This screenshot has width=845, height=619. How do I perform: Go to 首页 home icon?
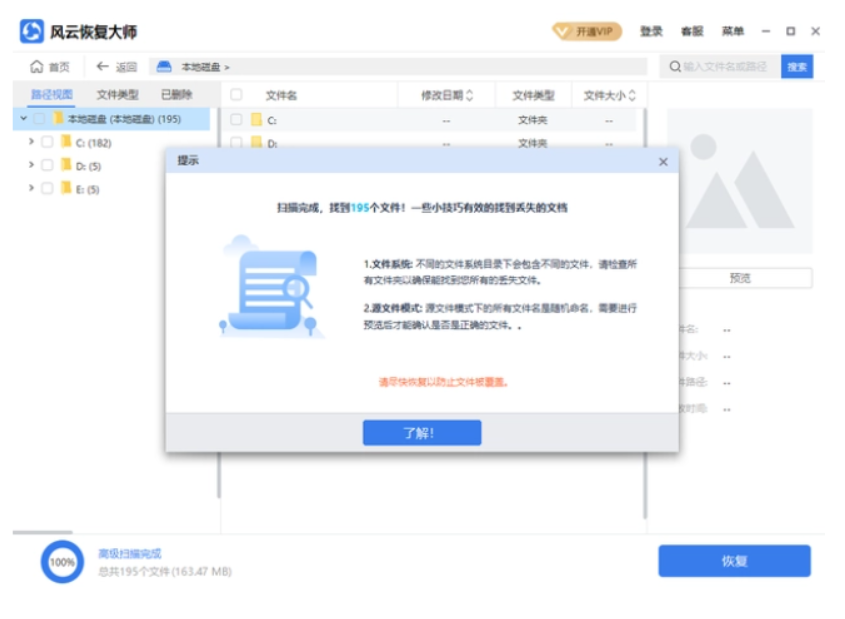point(37,67)
